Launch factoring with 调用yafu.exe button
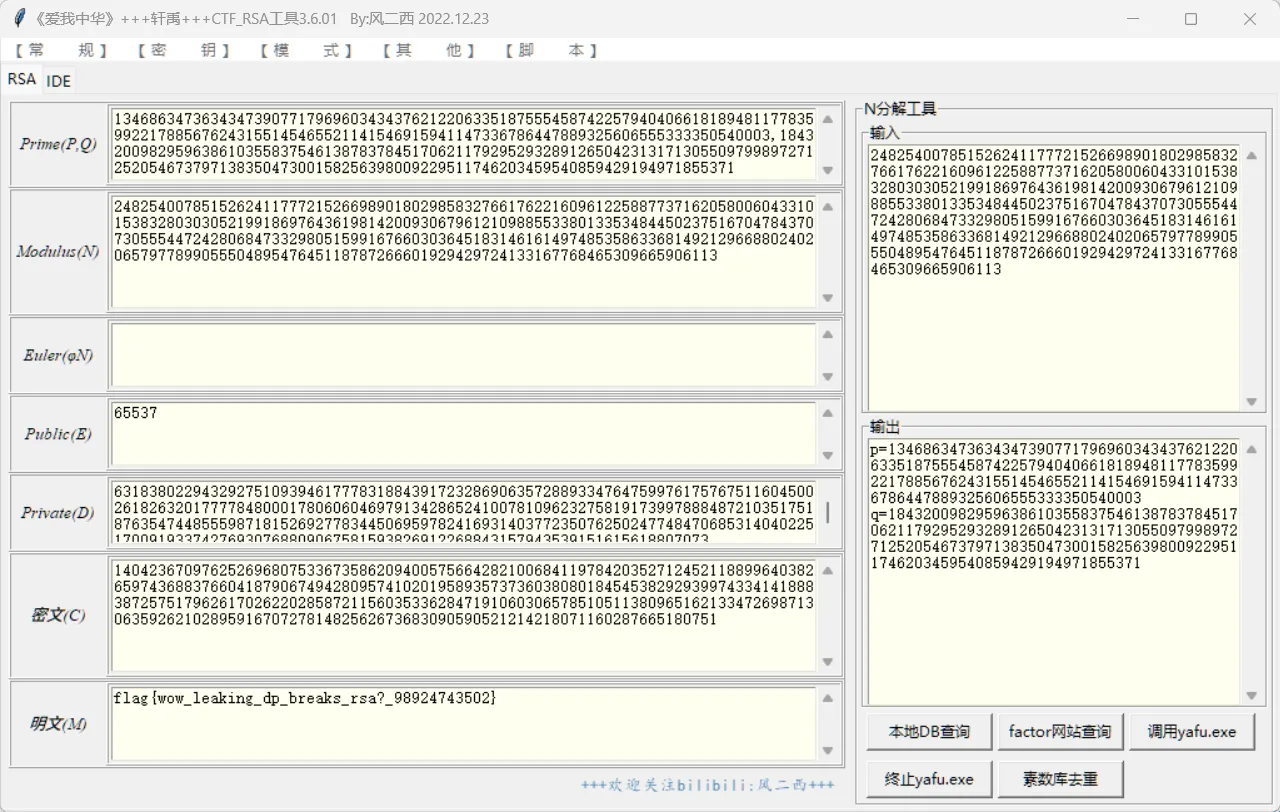The width and height of the screenshot is (1280, 812). point(1191,732)
